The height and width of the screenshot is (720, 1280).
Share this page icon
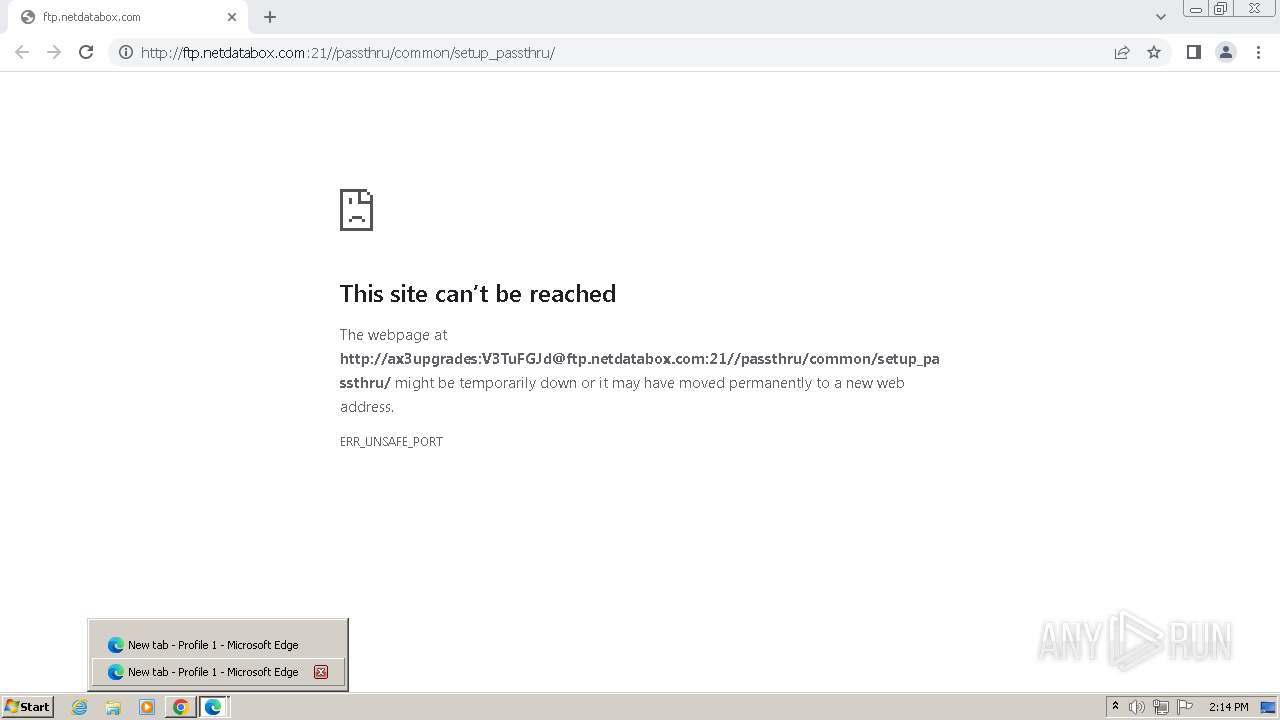click(1122, 52)
